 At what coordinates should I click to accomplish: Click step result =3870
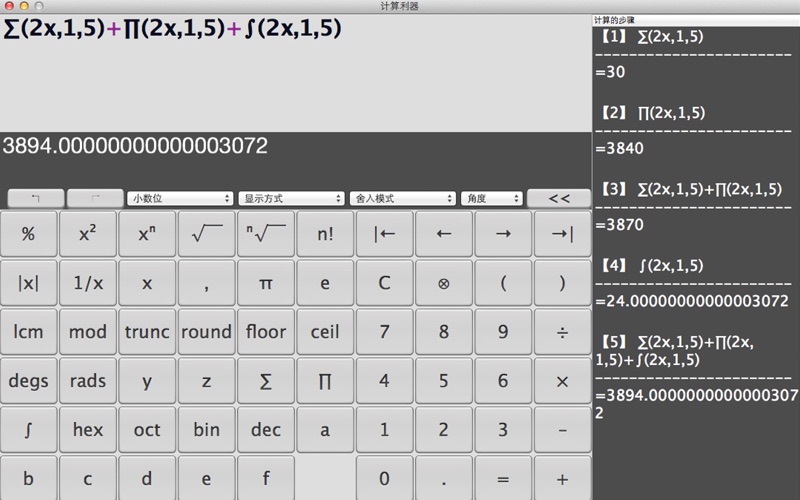coord(619,225)
